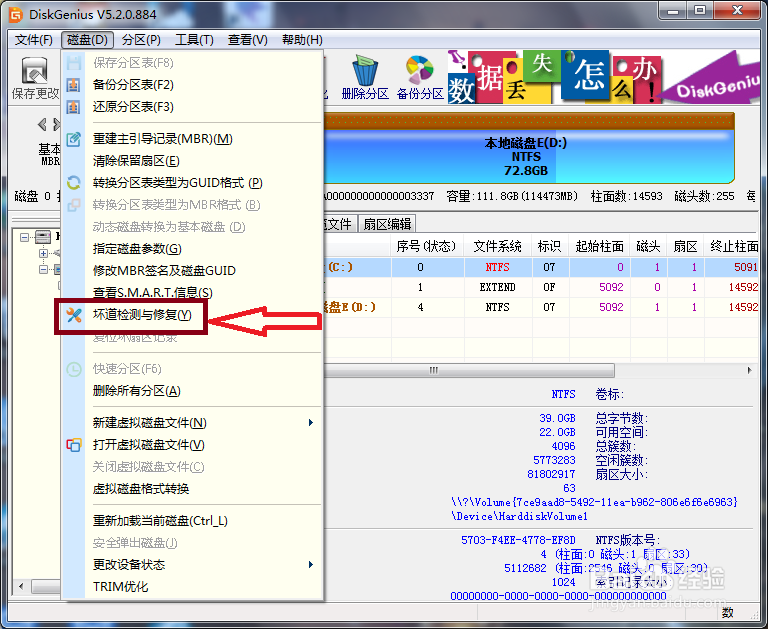Screen dimensions: 768x629
Task: Click partition table horizontal scrollbar thumb
Action: [x=469, y=370]
